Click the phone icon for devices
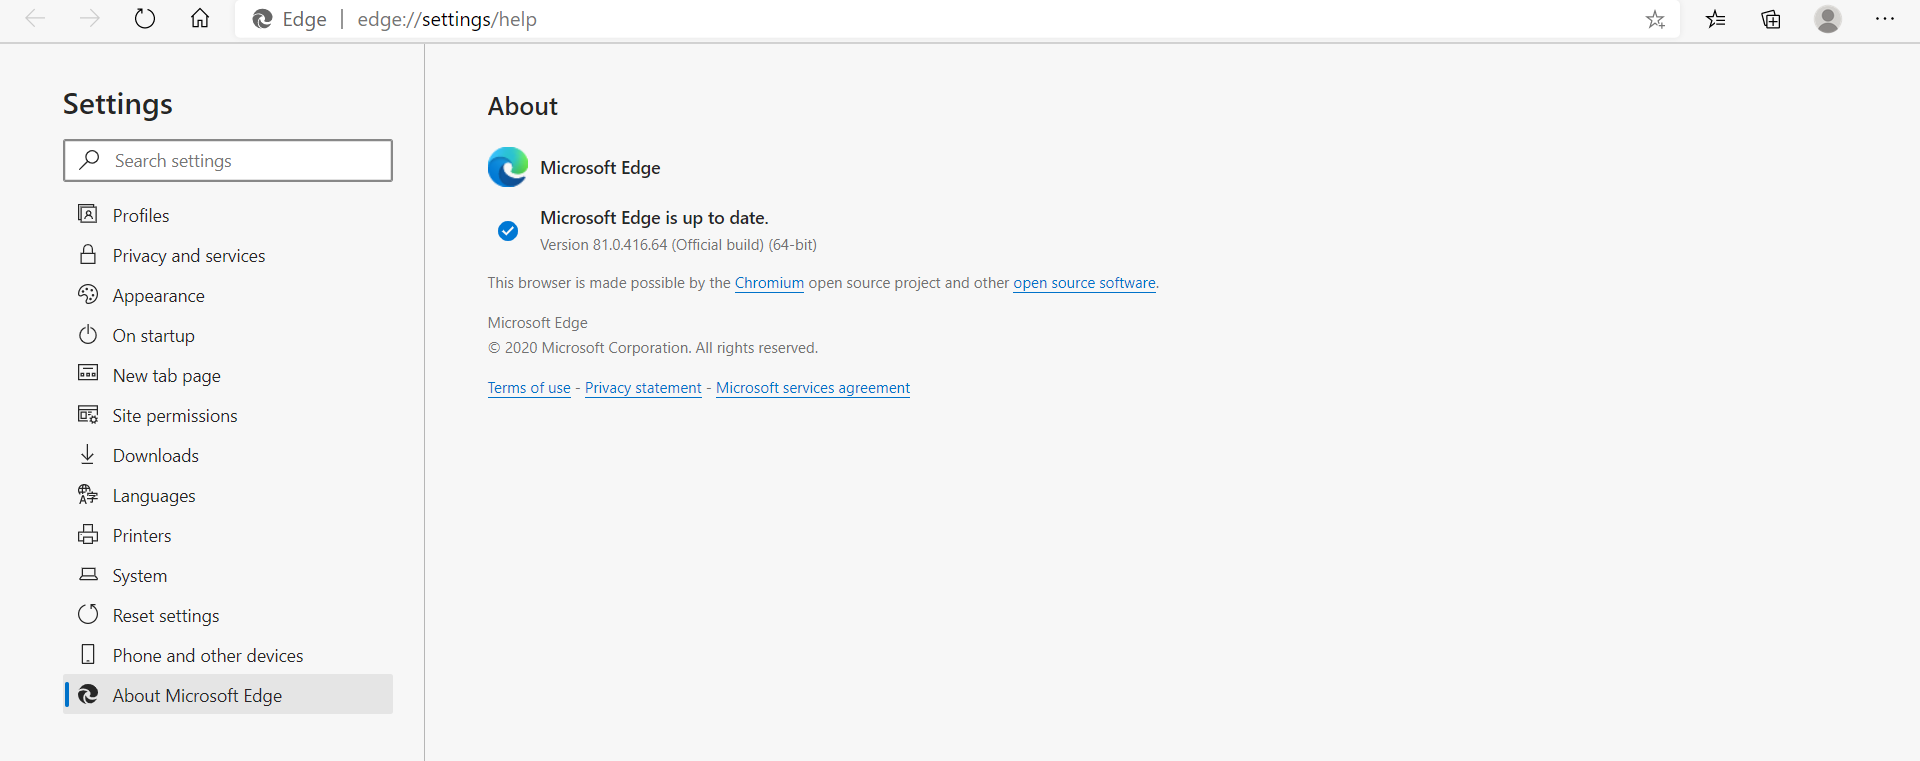Image resolution: width=1920 pixels, height=761 pixels. tap(88, 654)
